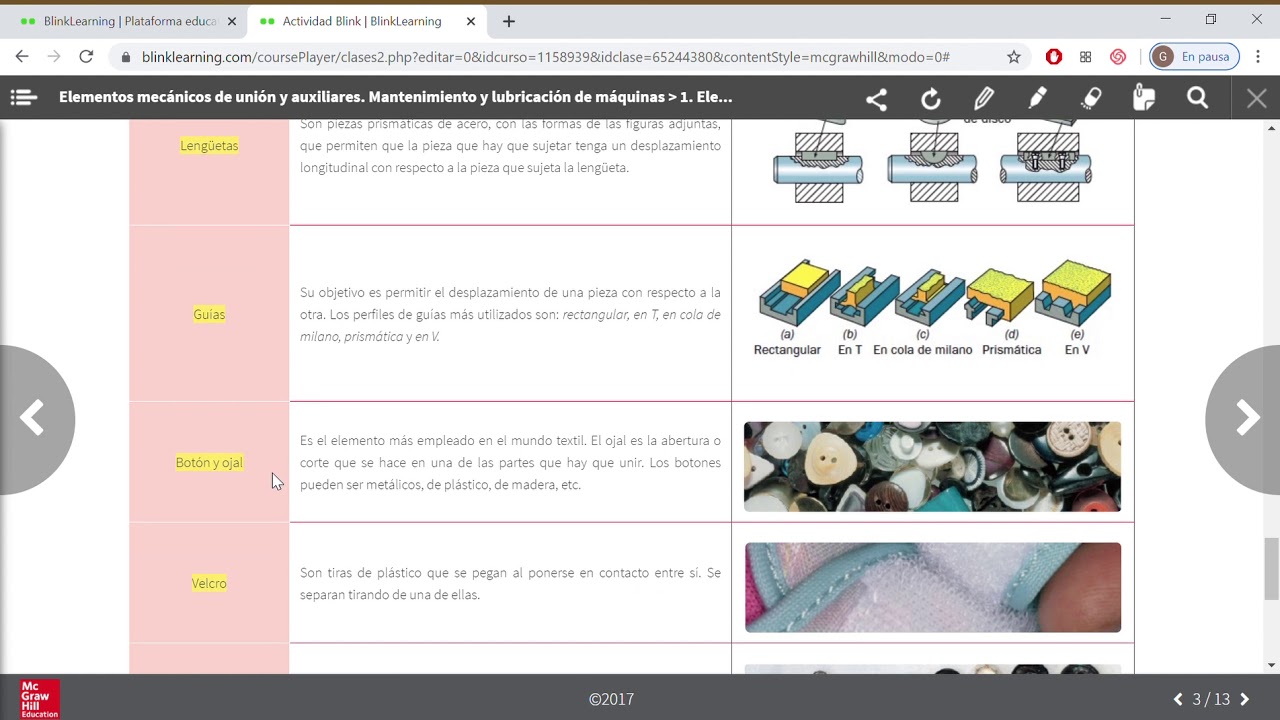Image resolution: width=1280 pixels, height=720 pixels.
Task: Click the highlighted Botón y ojal label
Action: tap(209, 462)
